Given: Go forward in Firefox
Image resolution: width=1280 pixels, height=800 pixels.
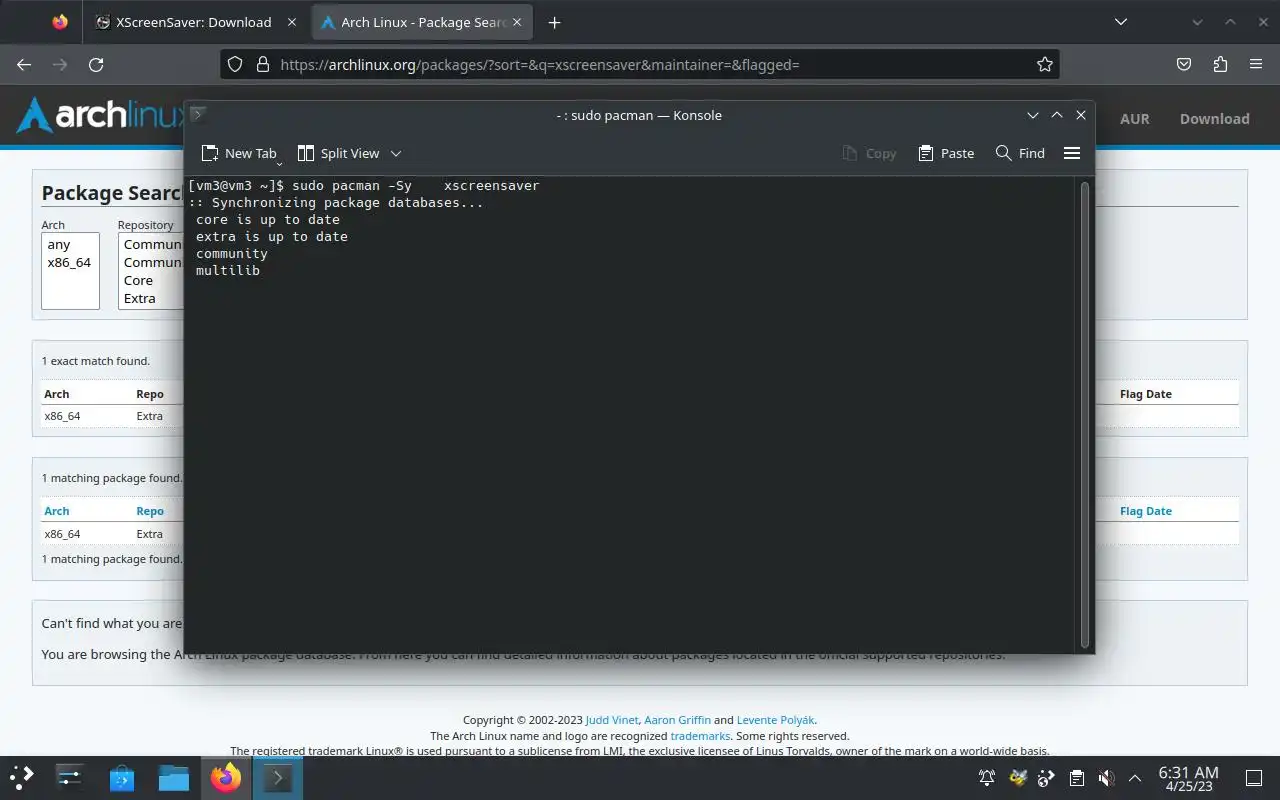Looking at the screenshot, I should click(60, 64).
